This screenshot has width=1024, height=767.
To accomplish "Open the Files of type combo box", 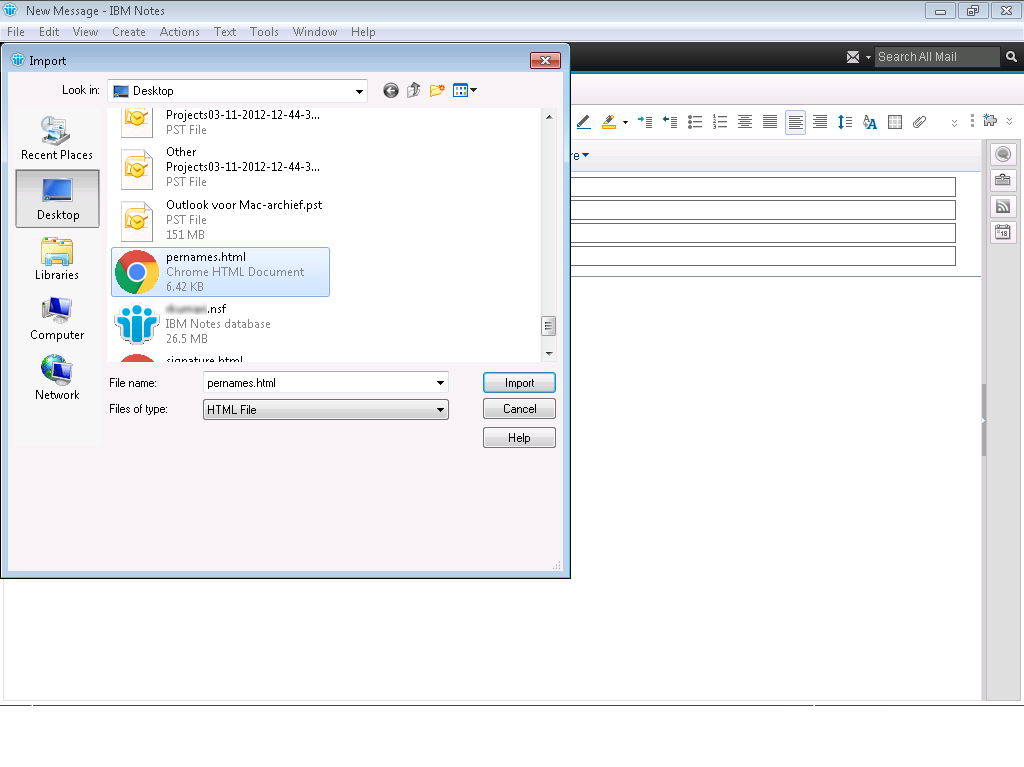I will (326, 410).
